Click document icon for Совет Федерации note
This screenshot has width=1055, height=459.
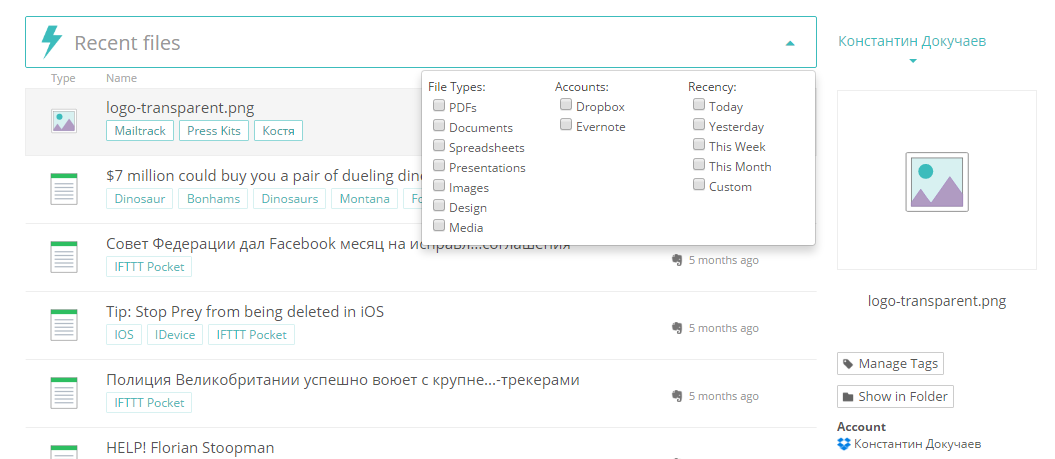click(64, 257)
